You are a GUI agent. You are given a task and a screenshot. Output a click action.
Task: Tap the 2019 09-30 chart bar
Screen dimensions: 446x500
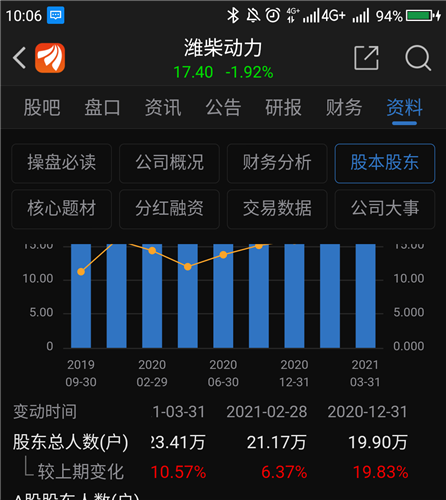click(x=81, y=296)
